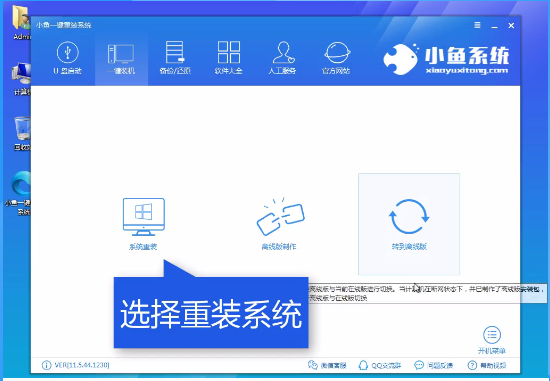Click the 系统重装 monitor icon

point(143,217)
